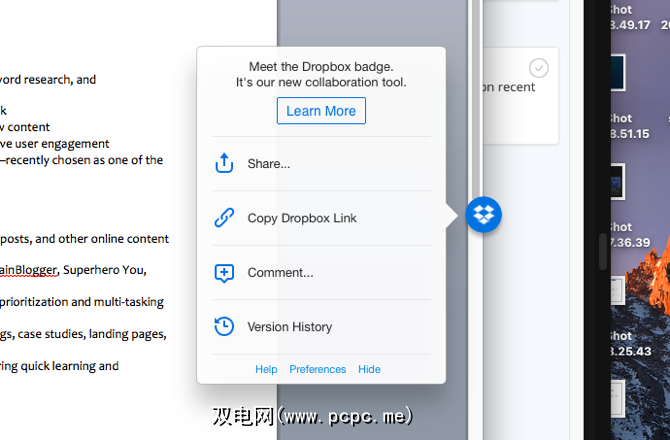Choose Copy Dropbox Link
The image size is (670, 440).
click(x=302, y=218)
